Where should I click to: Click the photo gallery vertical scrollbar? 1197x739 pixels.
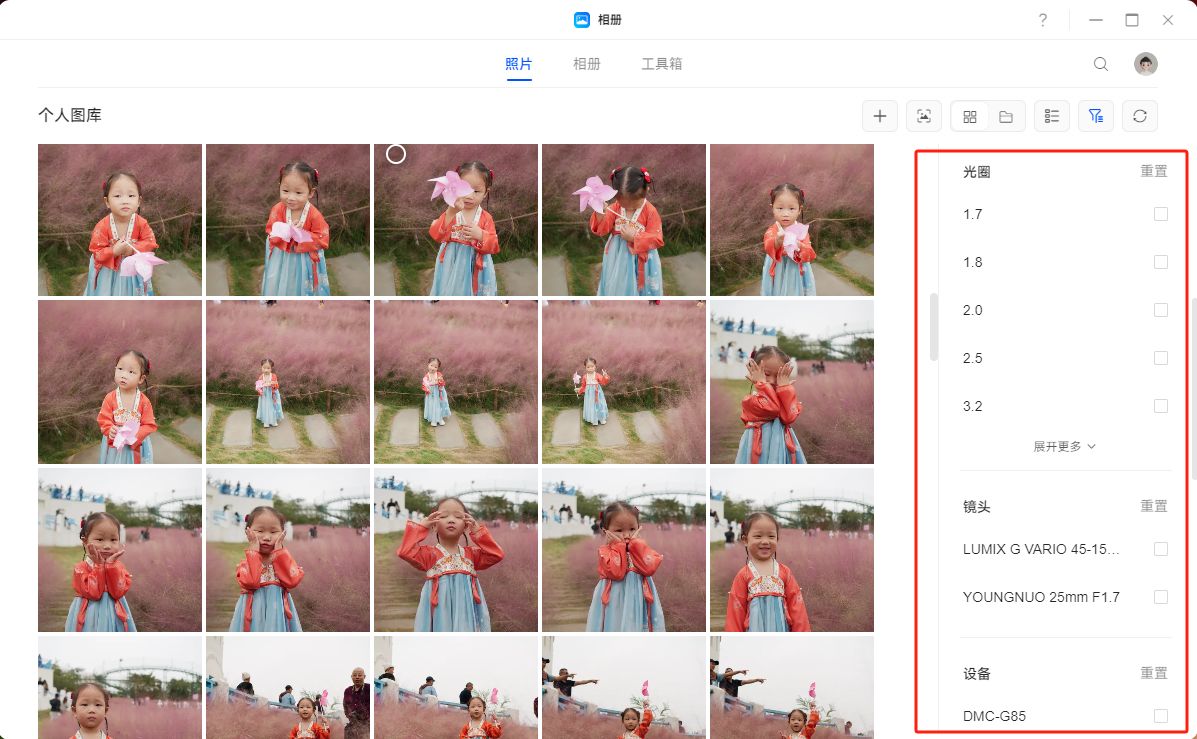tap(934, 327)
